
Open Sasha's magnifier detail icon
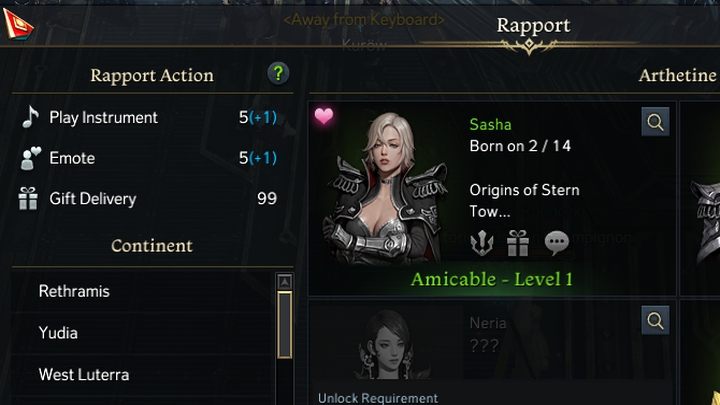click(656, 122)
